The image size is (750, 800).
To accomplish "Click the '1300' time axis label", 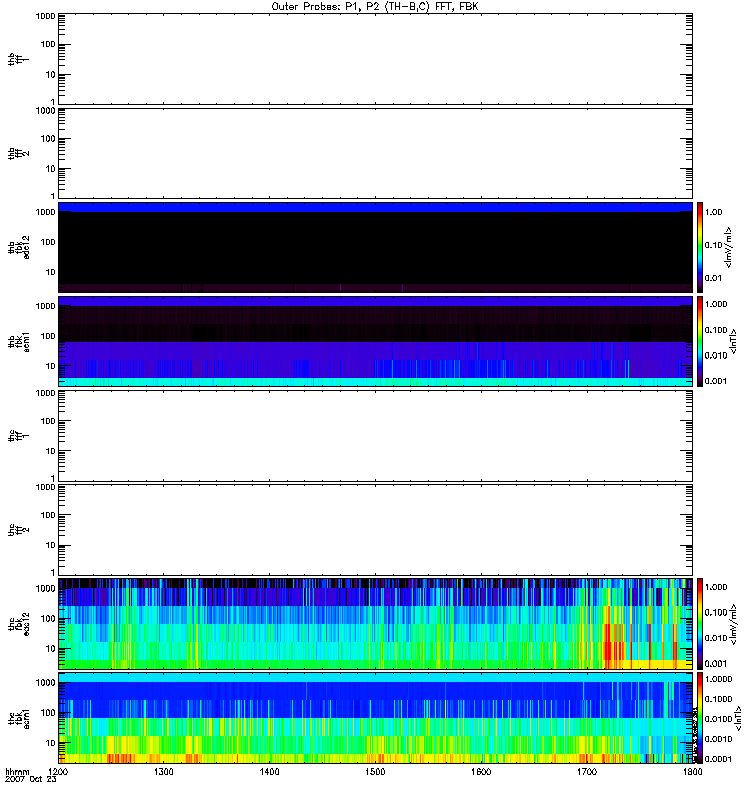I will coord(163,772).
